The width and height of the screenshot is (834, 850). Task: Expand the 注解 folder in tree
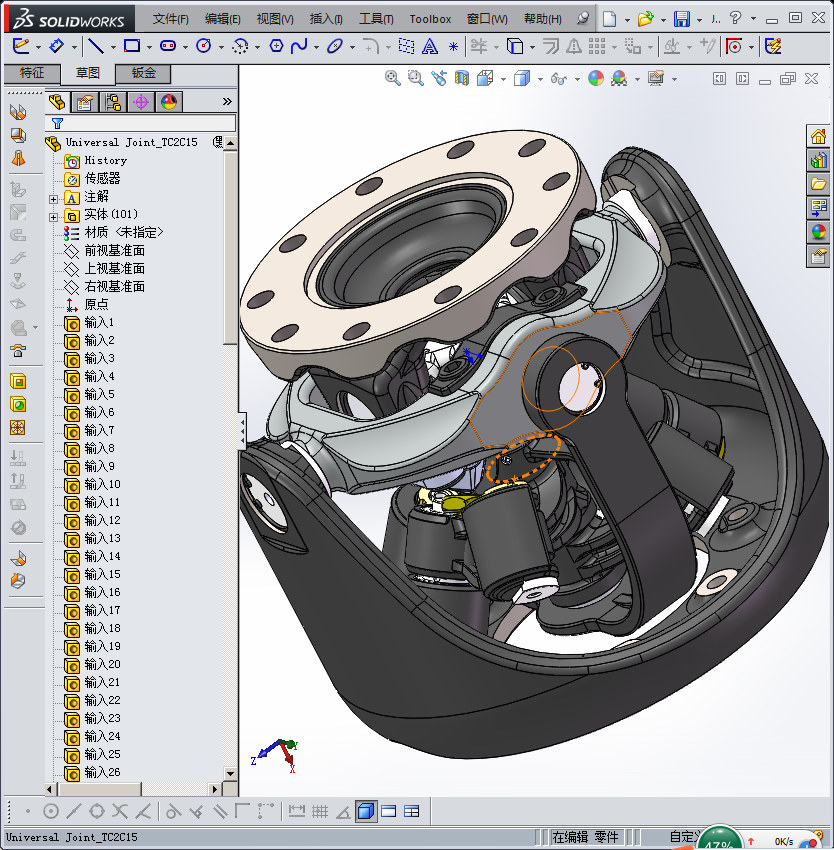(54, 197)
